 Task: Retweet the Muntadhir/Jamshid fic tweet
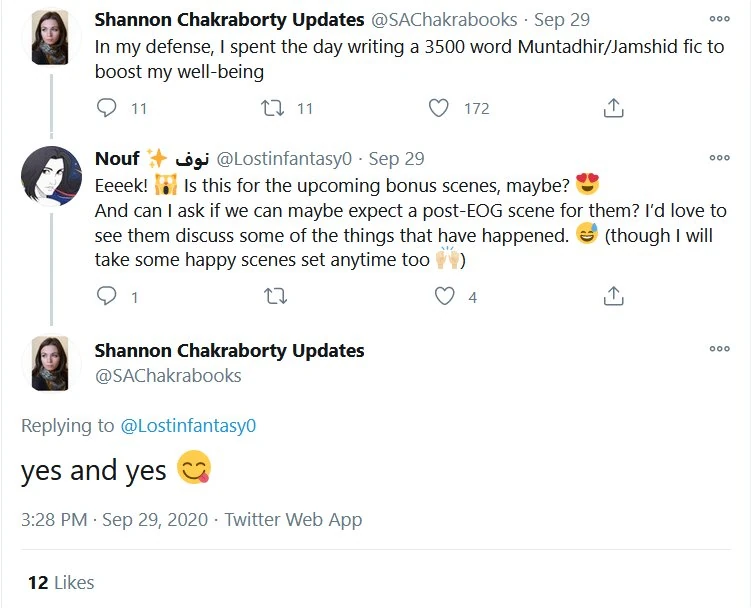(273, 108)
